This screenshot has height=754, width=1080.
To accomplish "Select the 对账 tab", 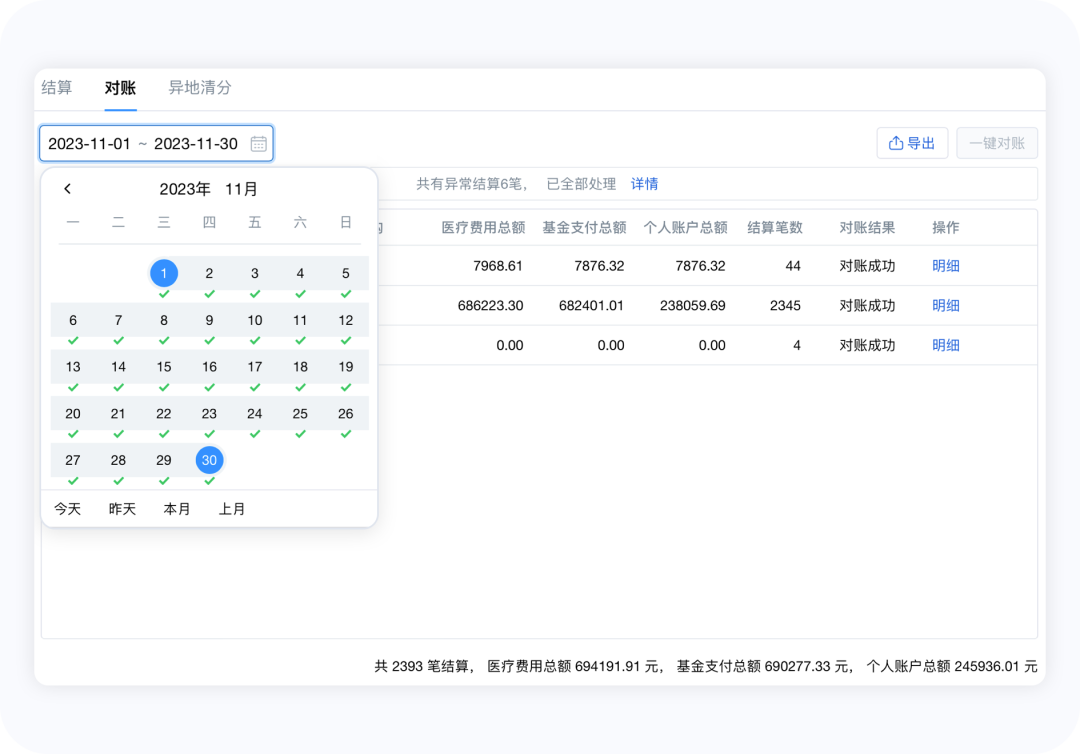I will coord(121,87).
